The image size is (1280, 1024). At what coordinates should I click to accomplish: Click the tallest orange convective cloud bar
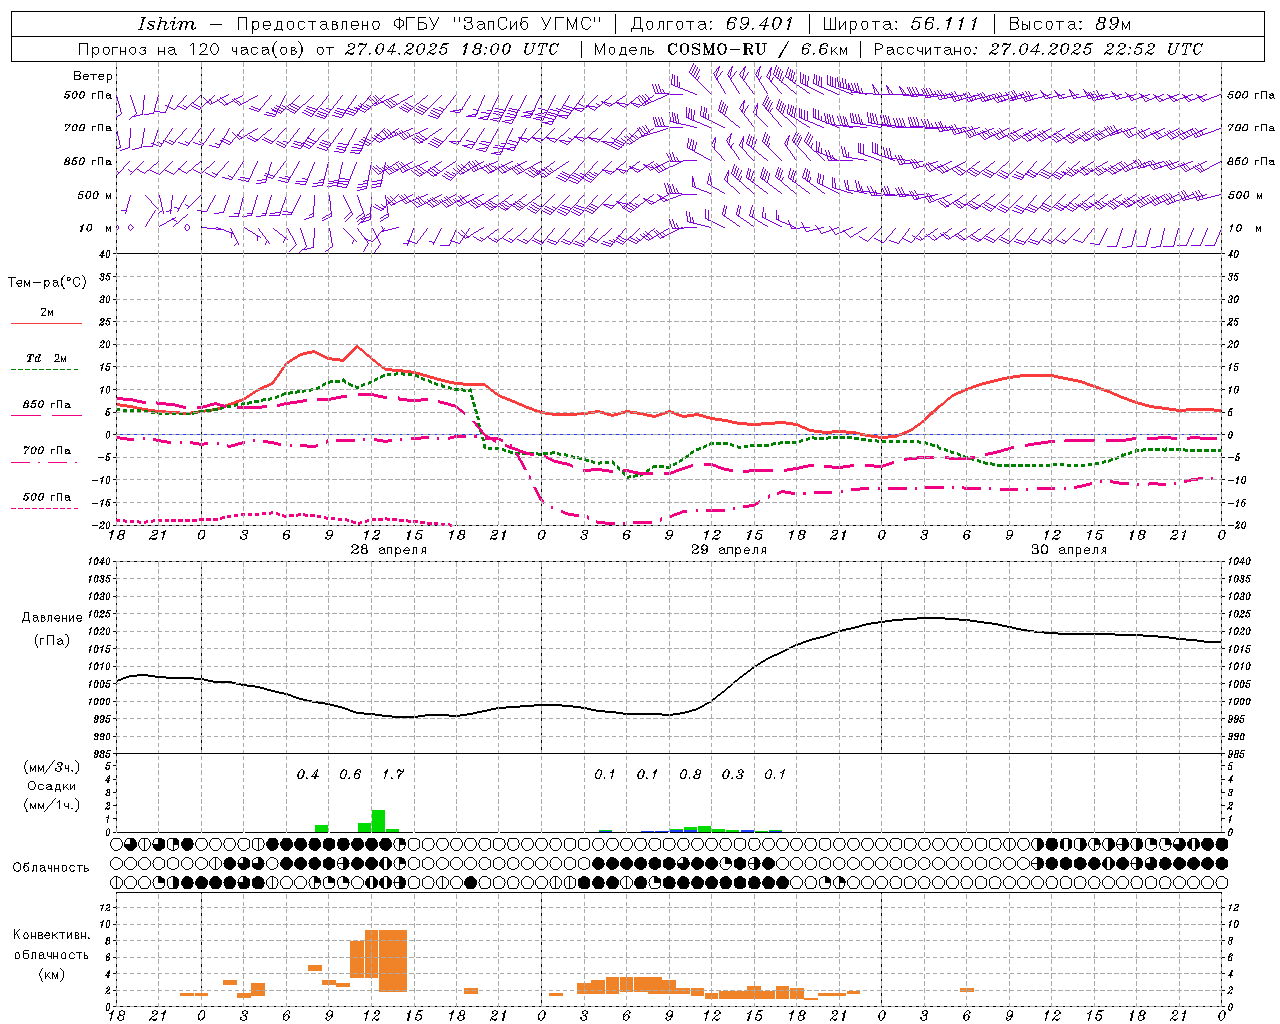point(393,960)
